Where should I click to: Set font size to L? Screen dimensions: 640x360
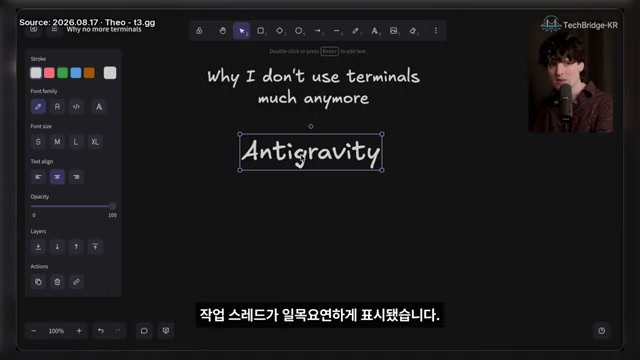(76, 142)
